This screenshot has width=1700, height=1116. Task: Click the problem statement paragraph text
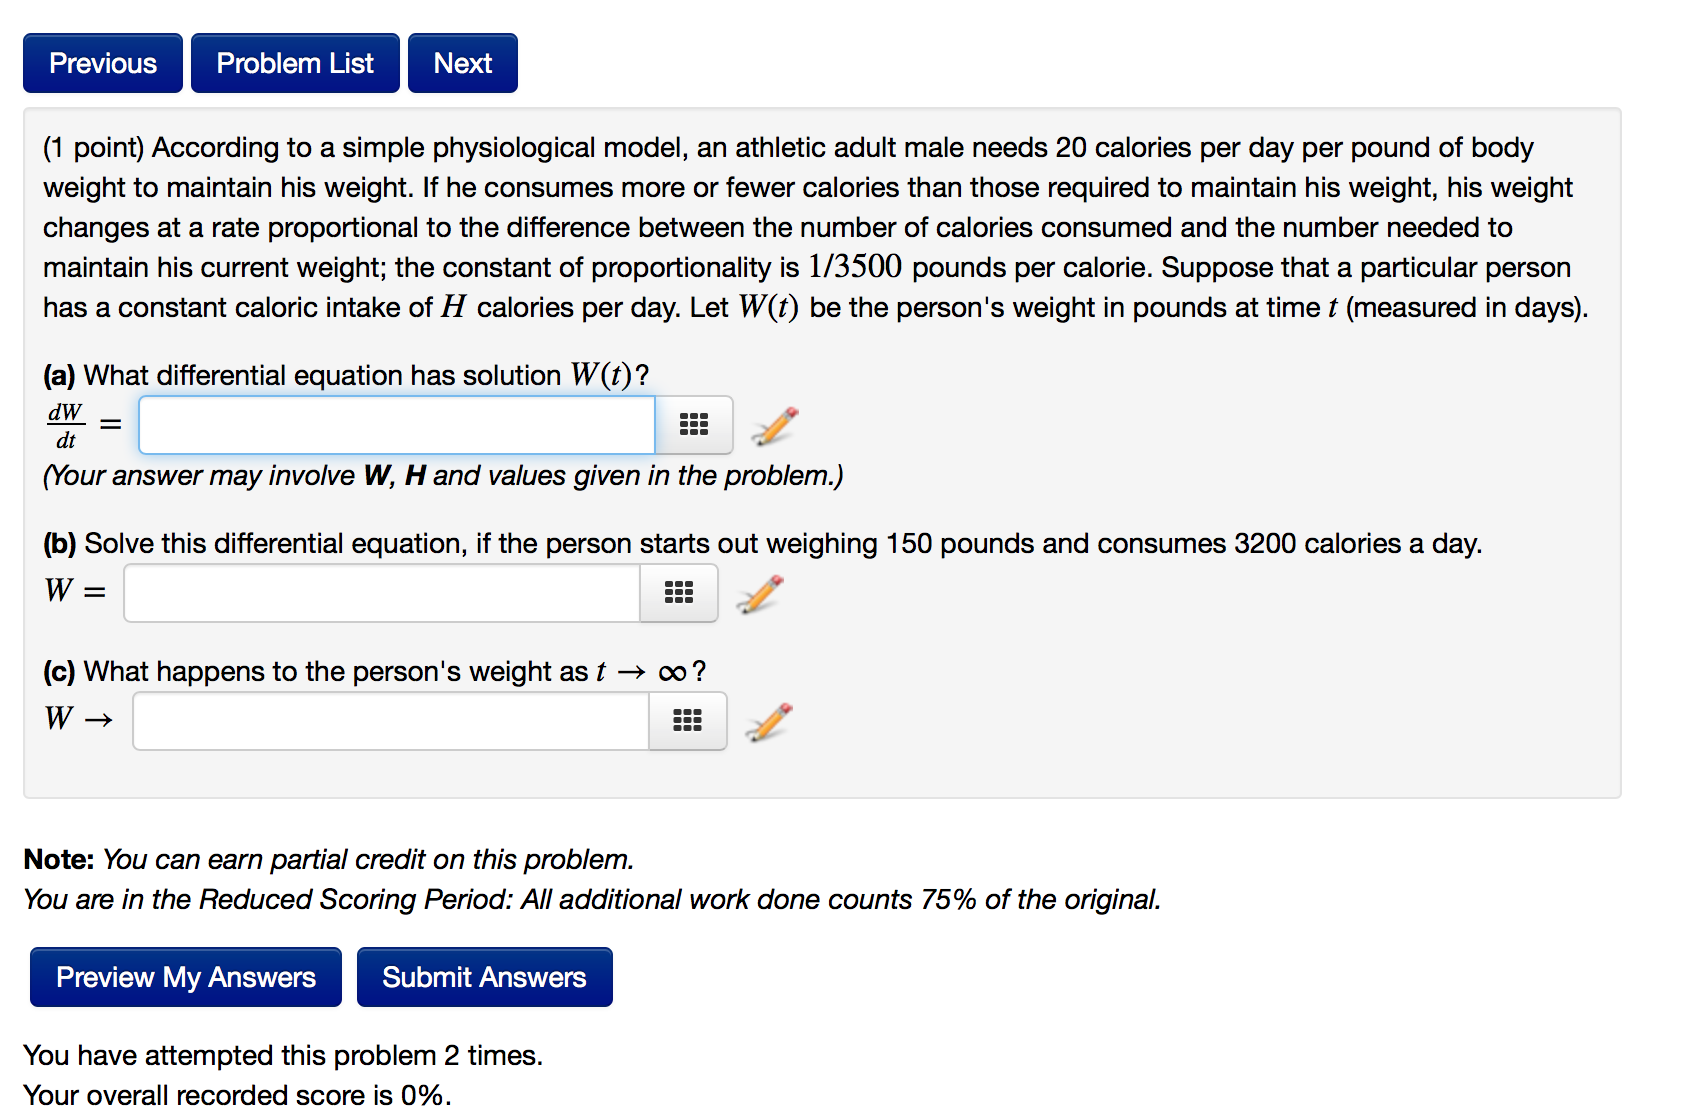815,227
